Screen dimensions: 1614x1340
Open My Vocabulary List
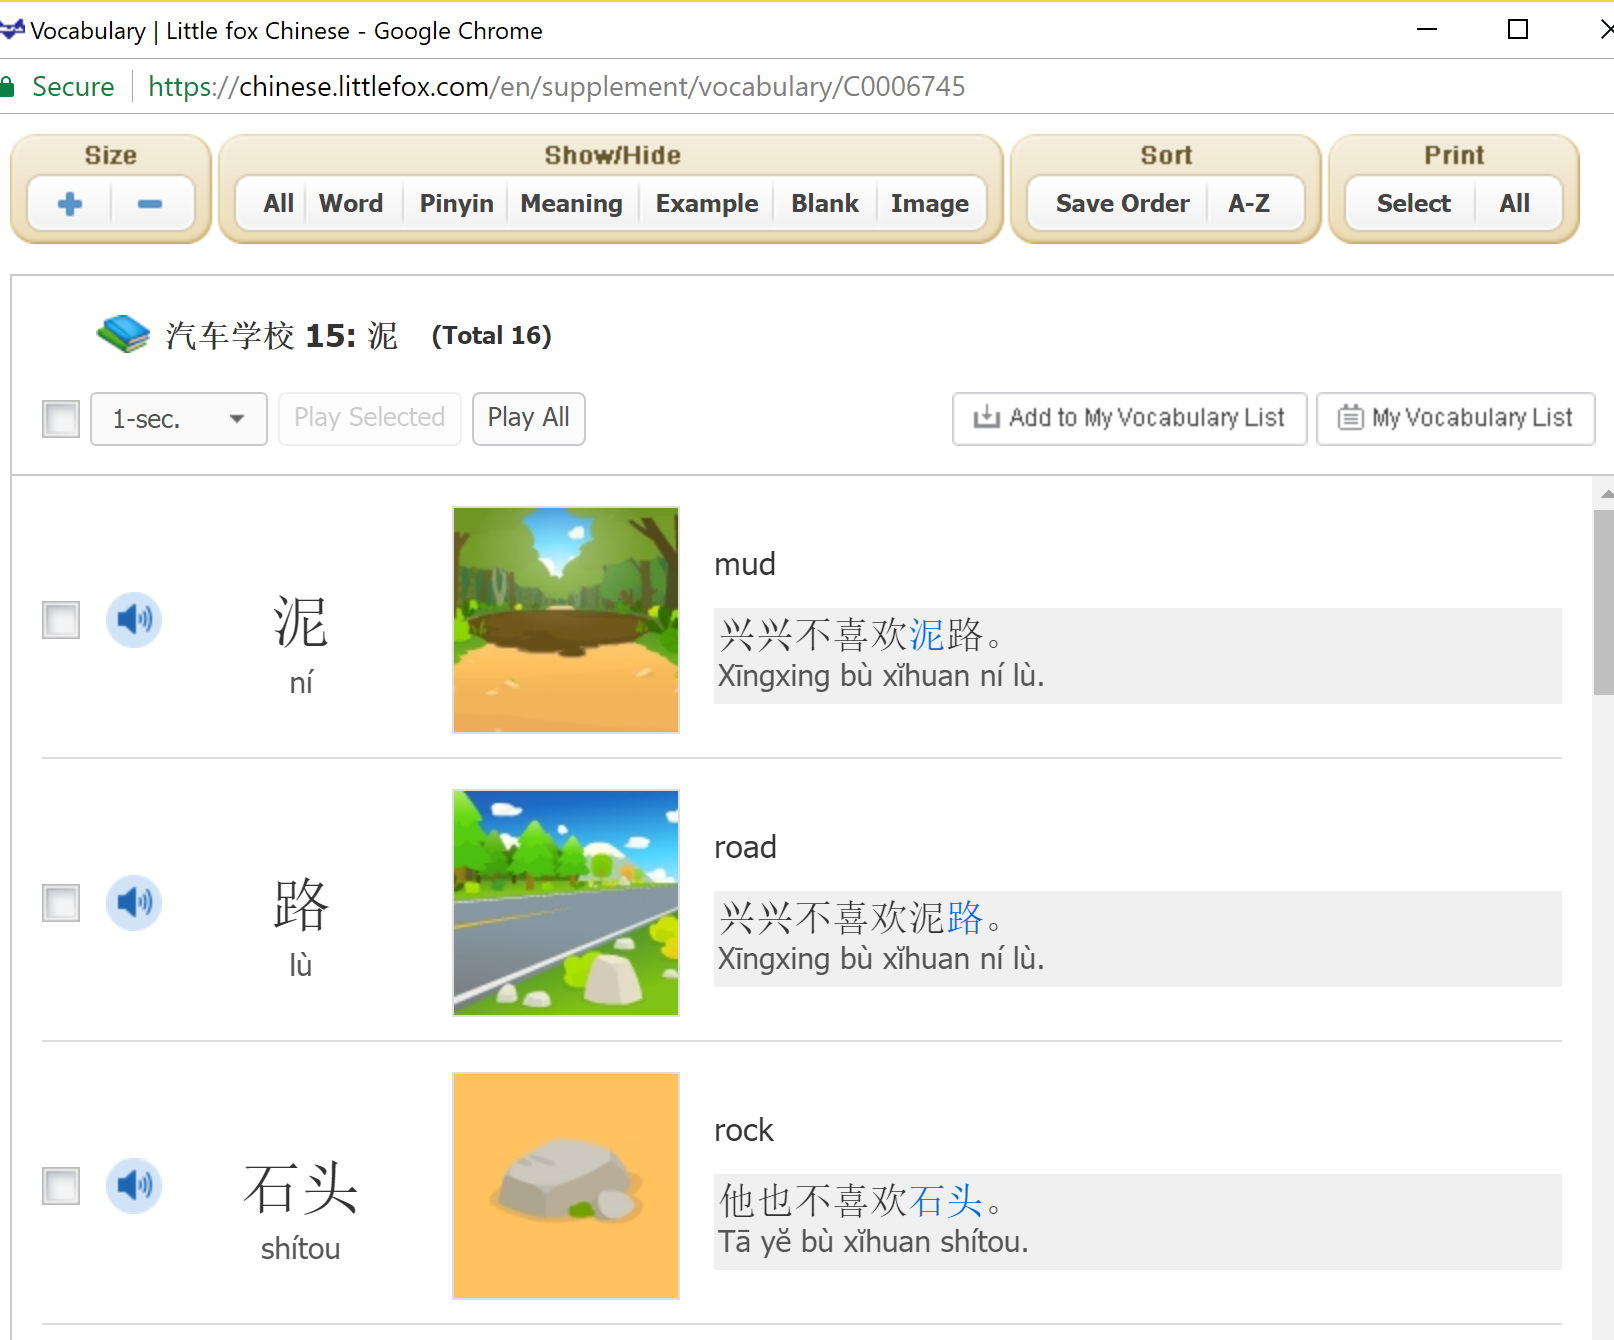coord(1455,418)
